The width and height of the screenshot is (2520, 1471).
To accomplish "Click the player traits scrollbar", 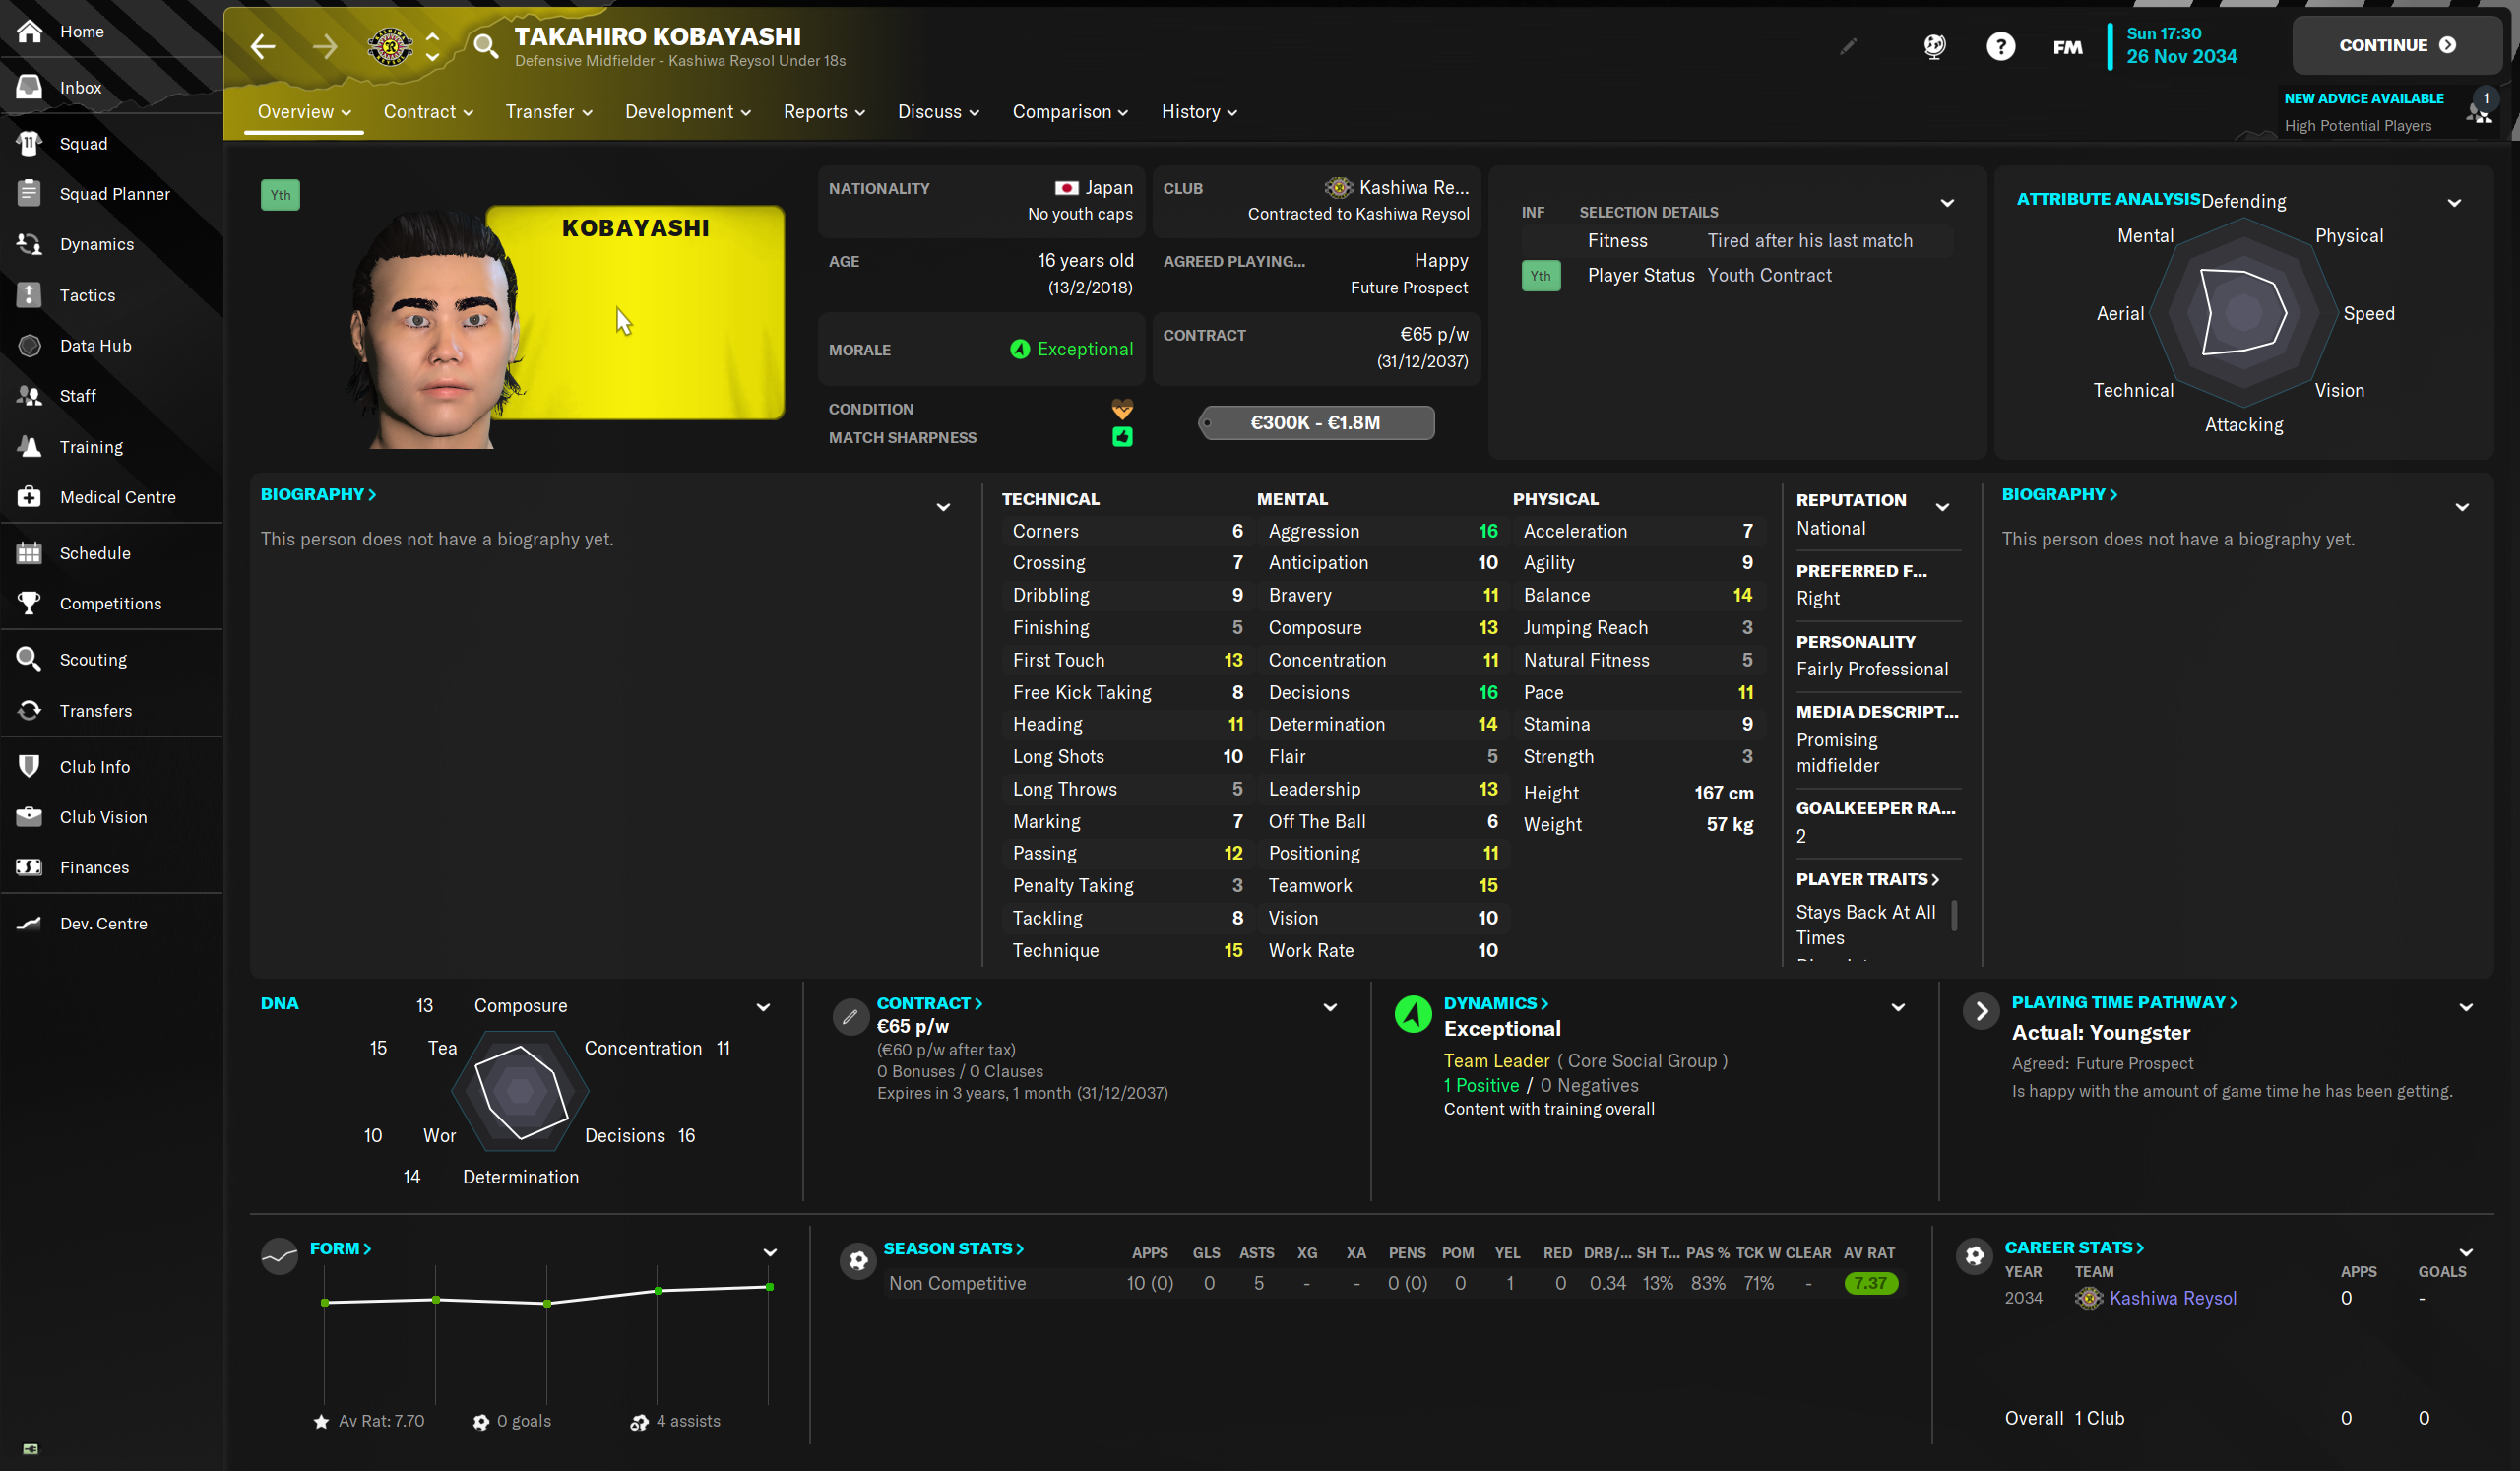I will point(1953,916).
